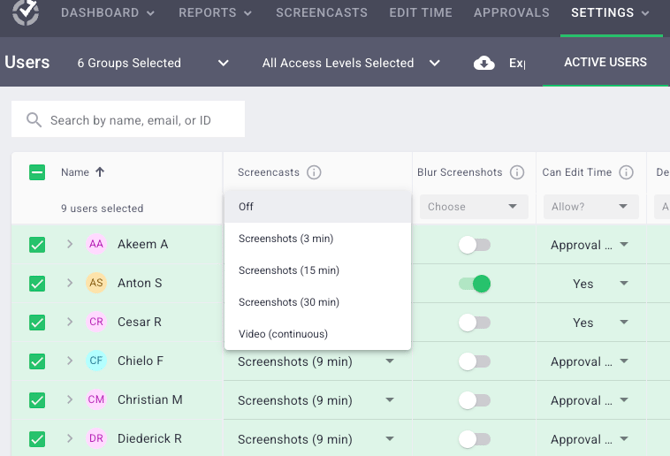This screenshot has width=670, height=456.
Task: Enable blur screenshots for Akeem A
Action: click(x=474, y=245)
